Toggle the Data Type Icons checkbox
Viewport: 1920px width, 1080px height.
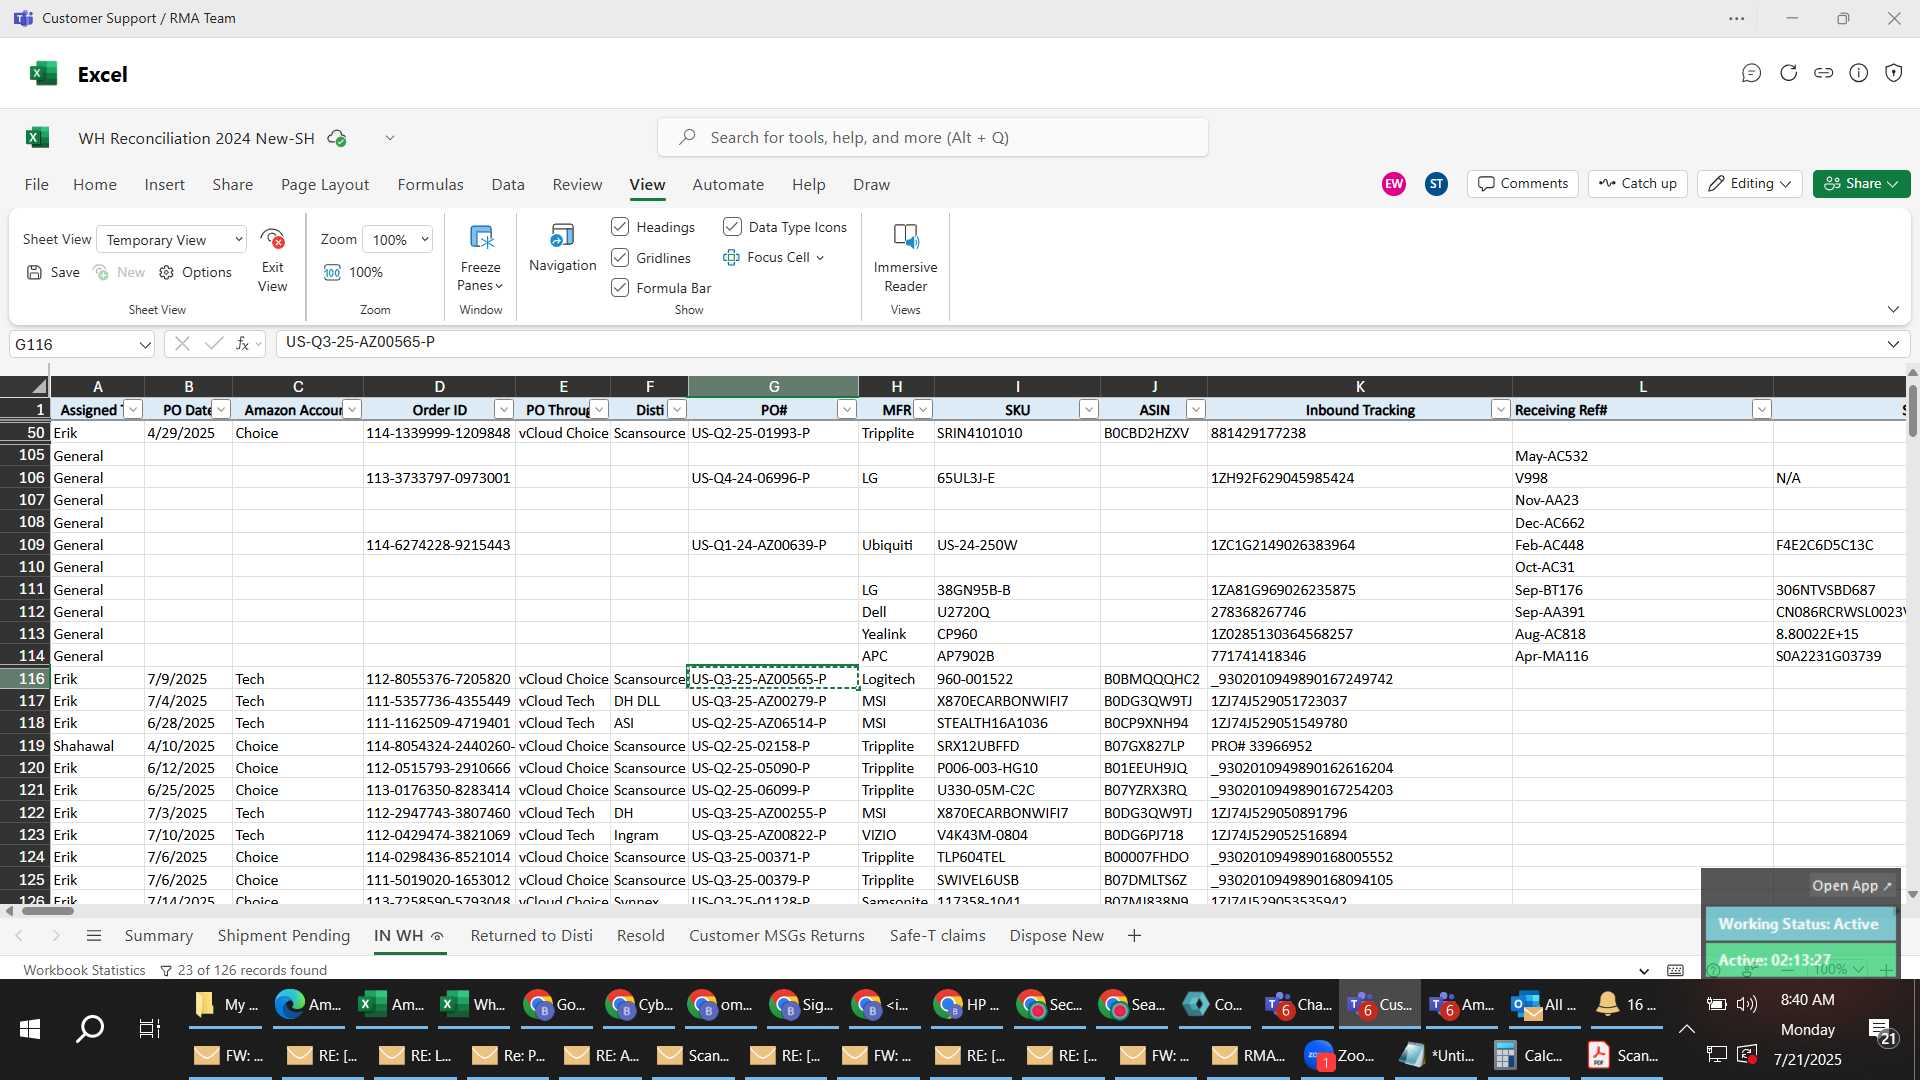(732, 227)
